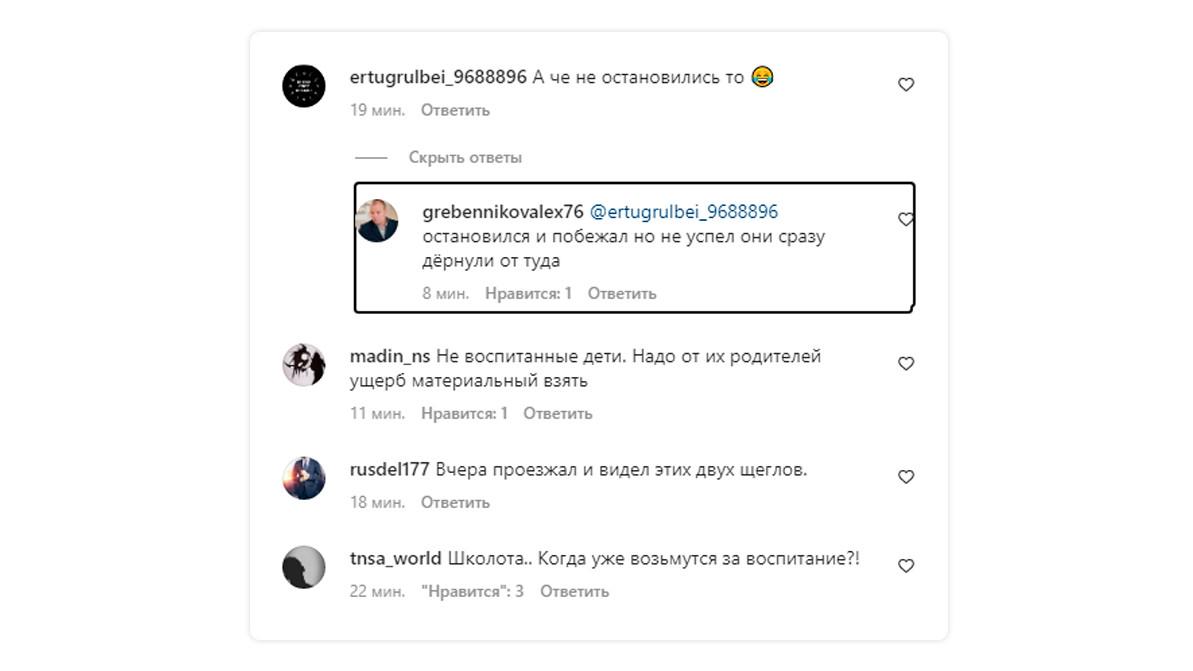Image resolution: width=1193 pixels, height=671 pixels.
Task: Like the reply from grebennikovalex76
Action: click(906, 219)
